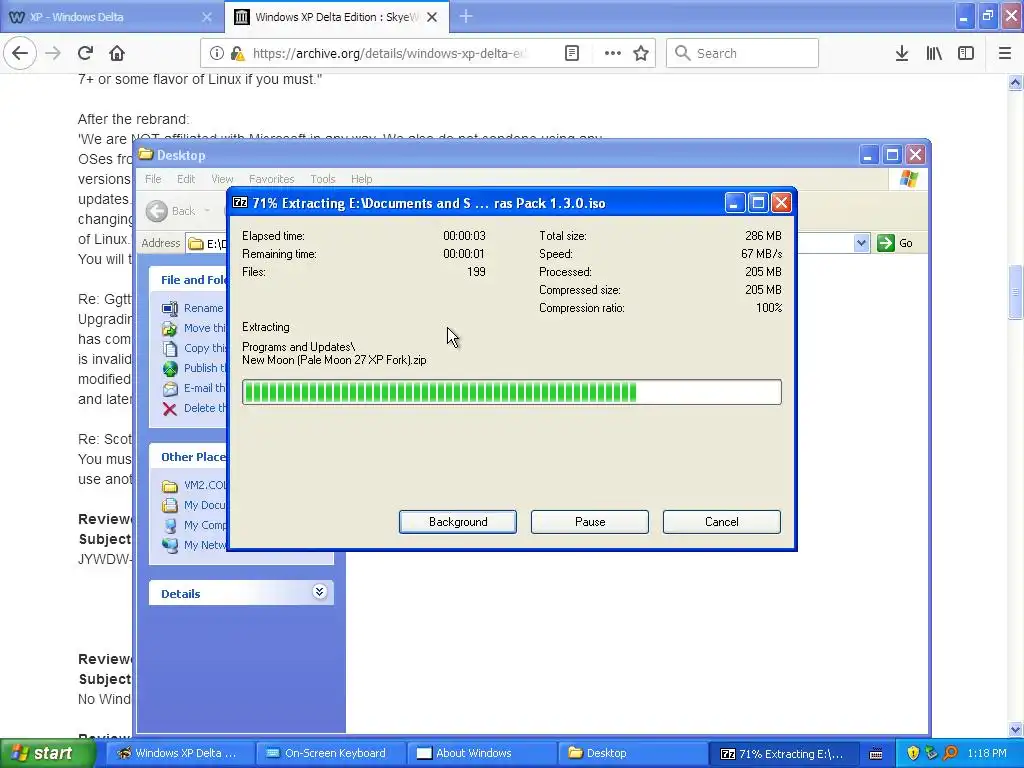
Task: Switch to Desktop taskbar item
Action: point(633,754)
